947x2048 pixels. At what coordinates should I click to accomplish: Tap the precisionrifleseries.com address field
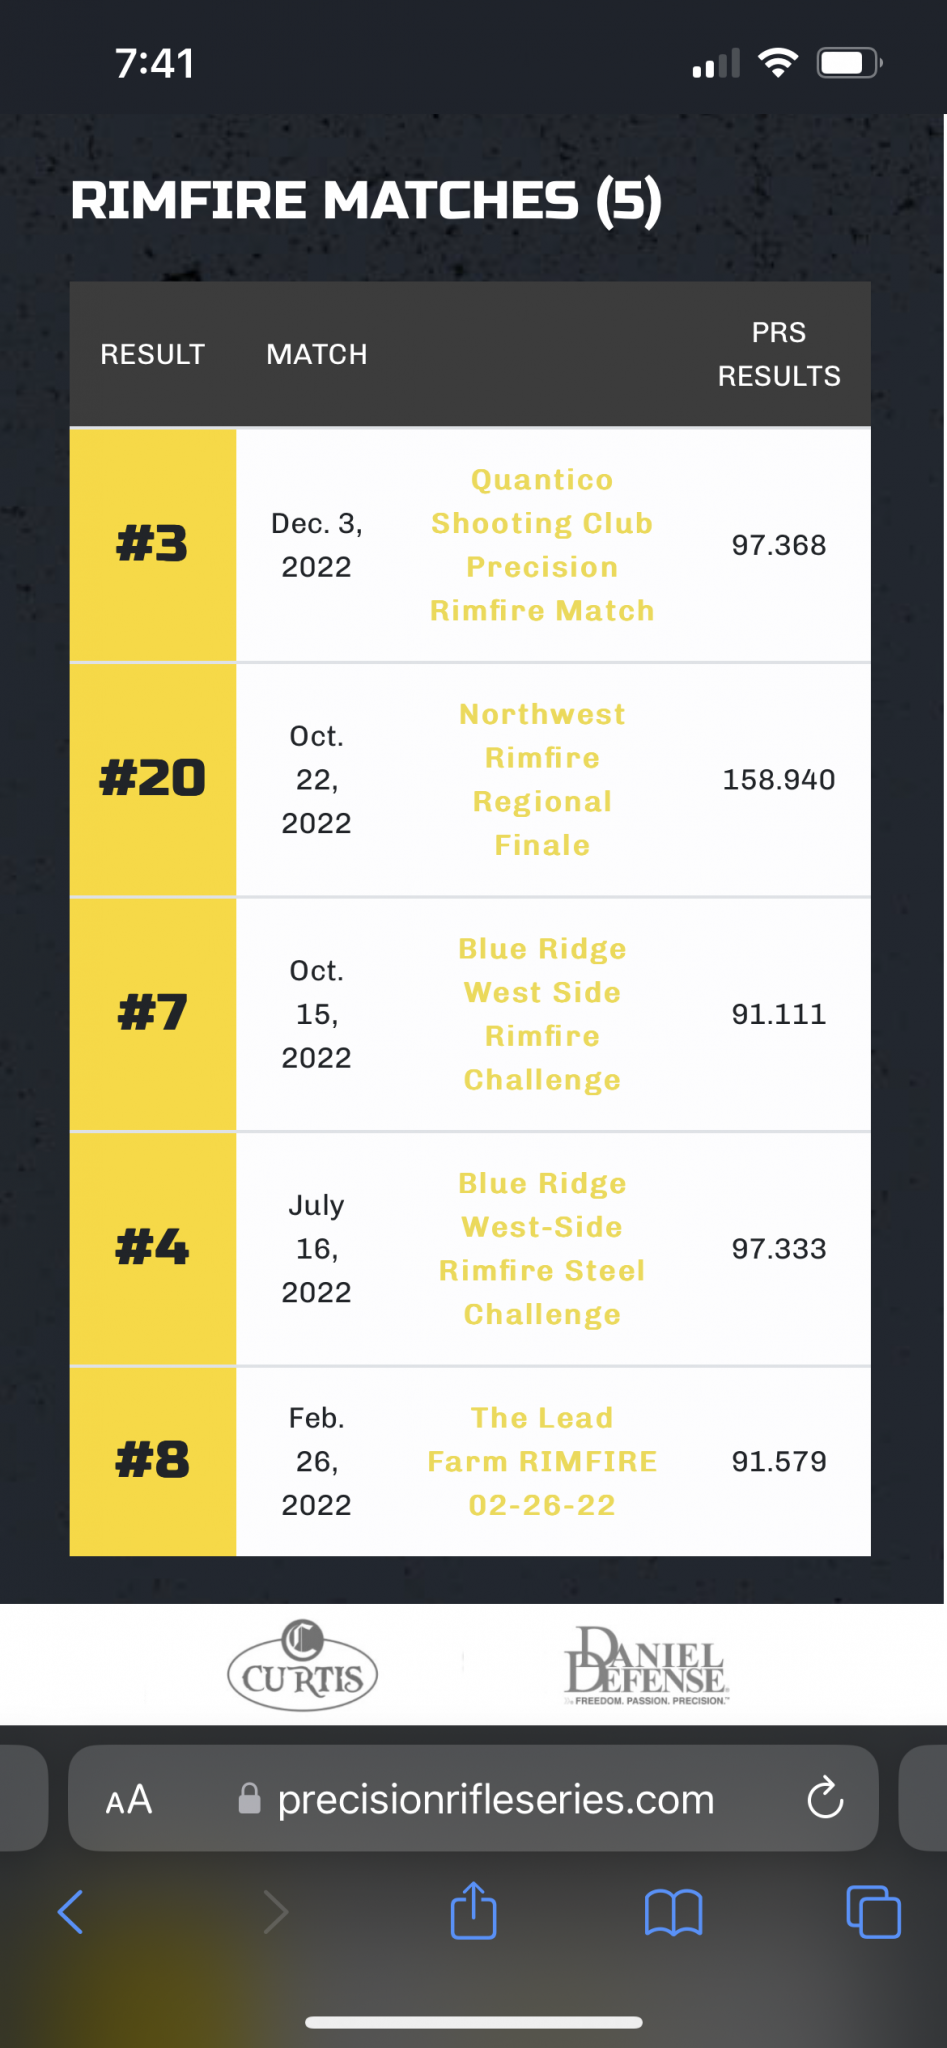coord(495,1799)
